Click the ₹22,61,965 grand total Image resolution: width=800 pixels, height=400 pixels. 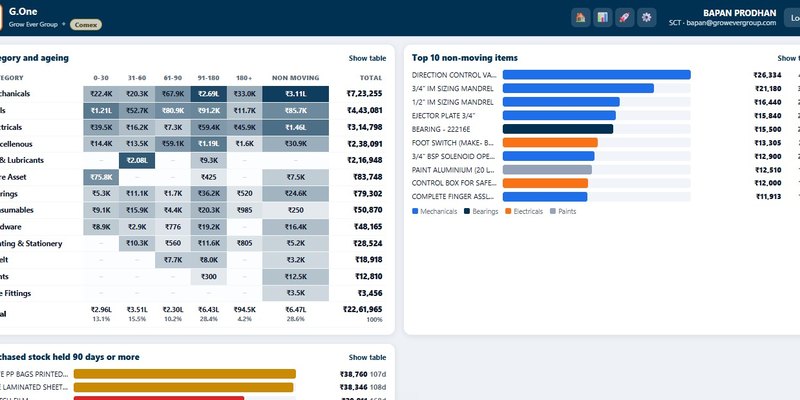coord(362,309)
